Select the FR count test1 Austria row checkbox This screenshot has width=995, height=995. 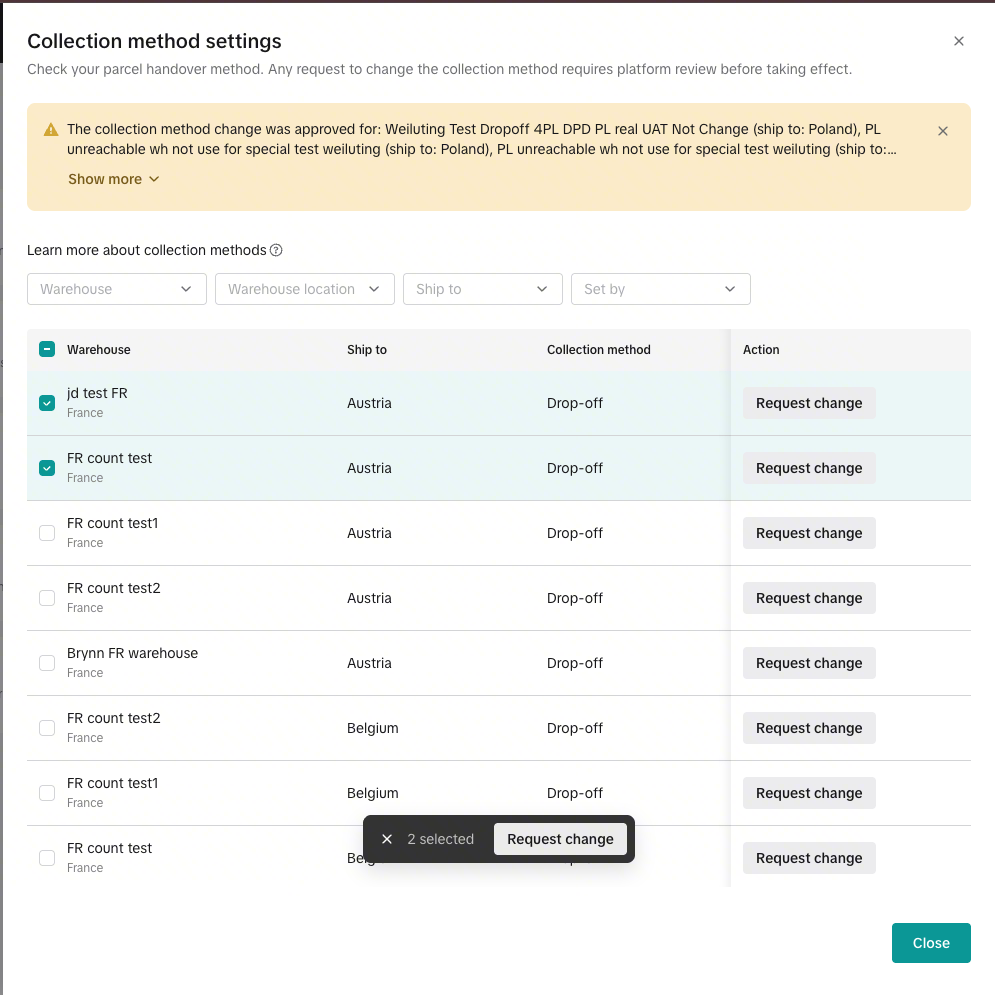(47, 533)
